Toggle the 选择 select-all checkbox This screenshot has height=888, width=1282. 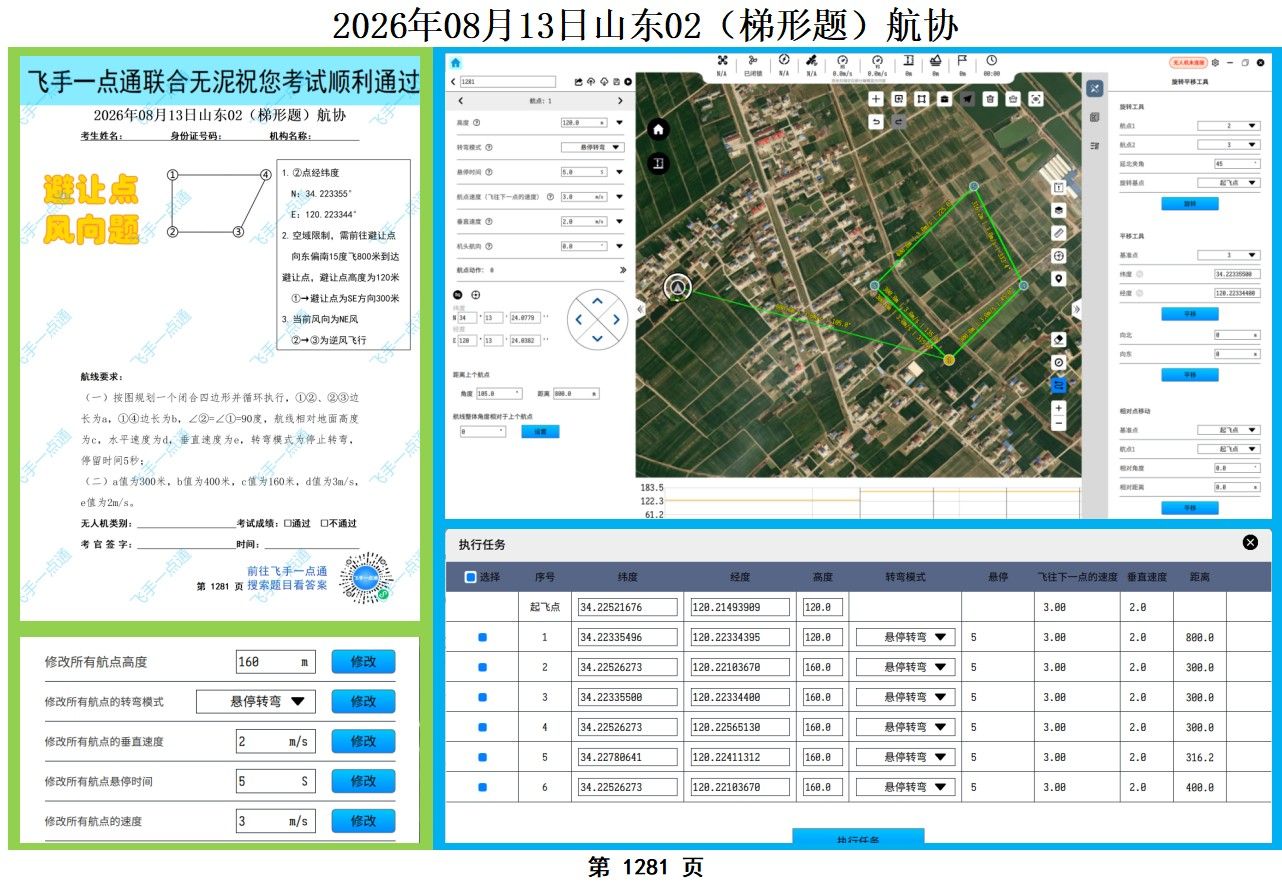pyautogui.click(x=470, y=577)
